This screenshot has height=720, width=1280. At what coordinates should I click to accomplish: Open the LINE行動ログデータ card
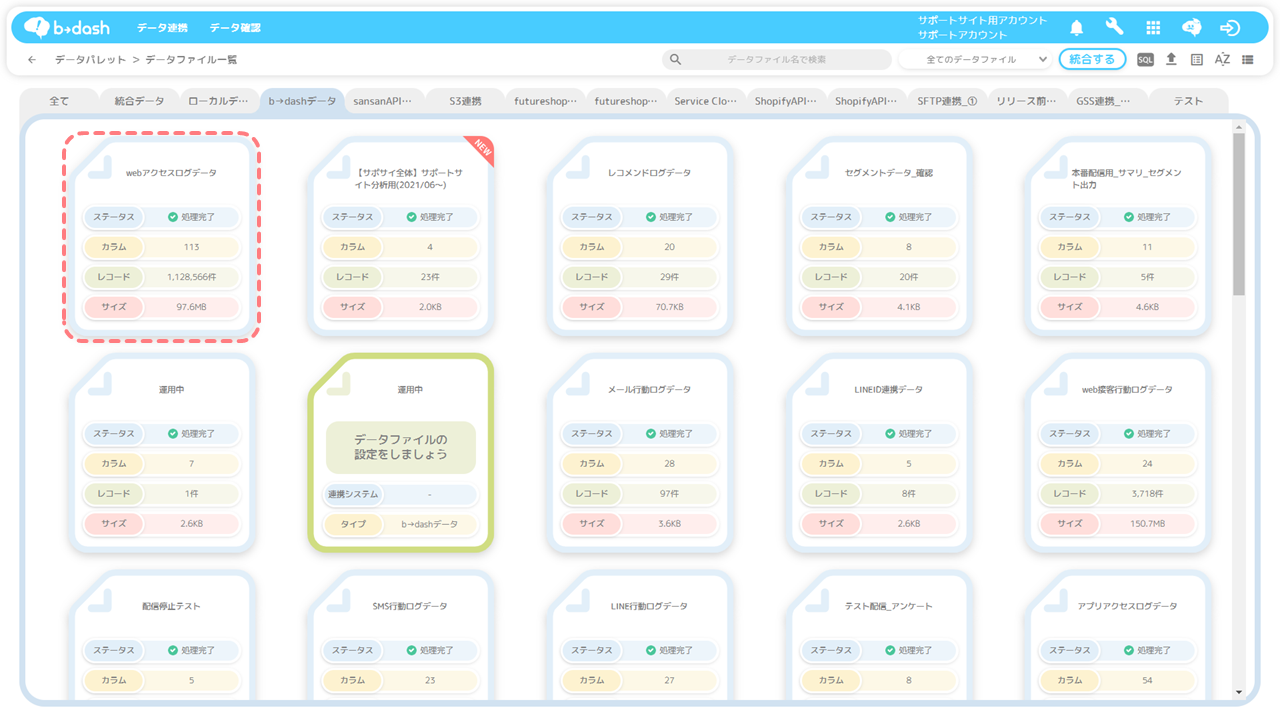point(640,637)
